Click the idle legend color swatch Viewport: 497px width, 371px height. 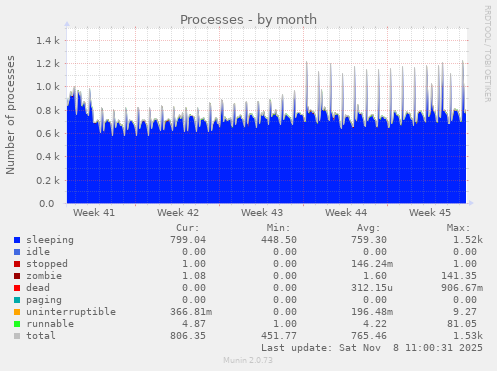17,252
